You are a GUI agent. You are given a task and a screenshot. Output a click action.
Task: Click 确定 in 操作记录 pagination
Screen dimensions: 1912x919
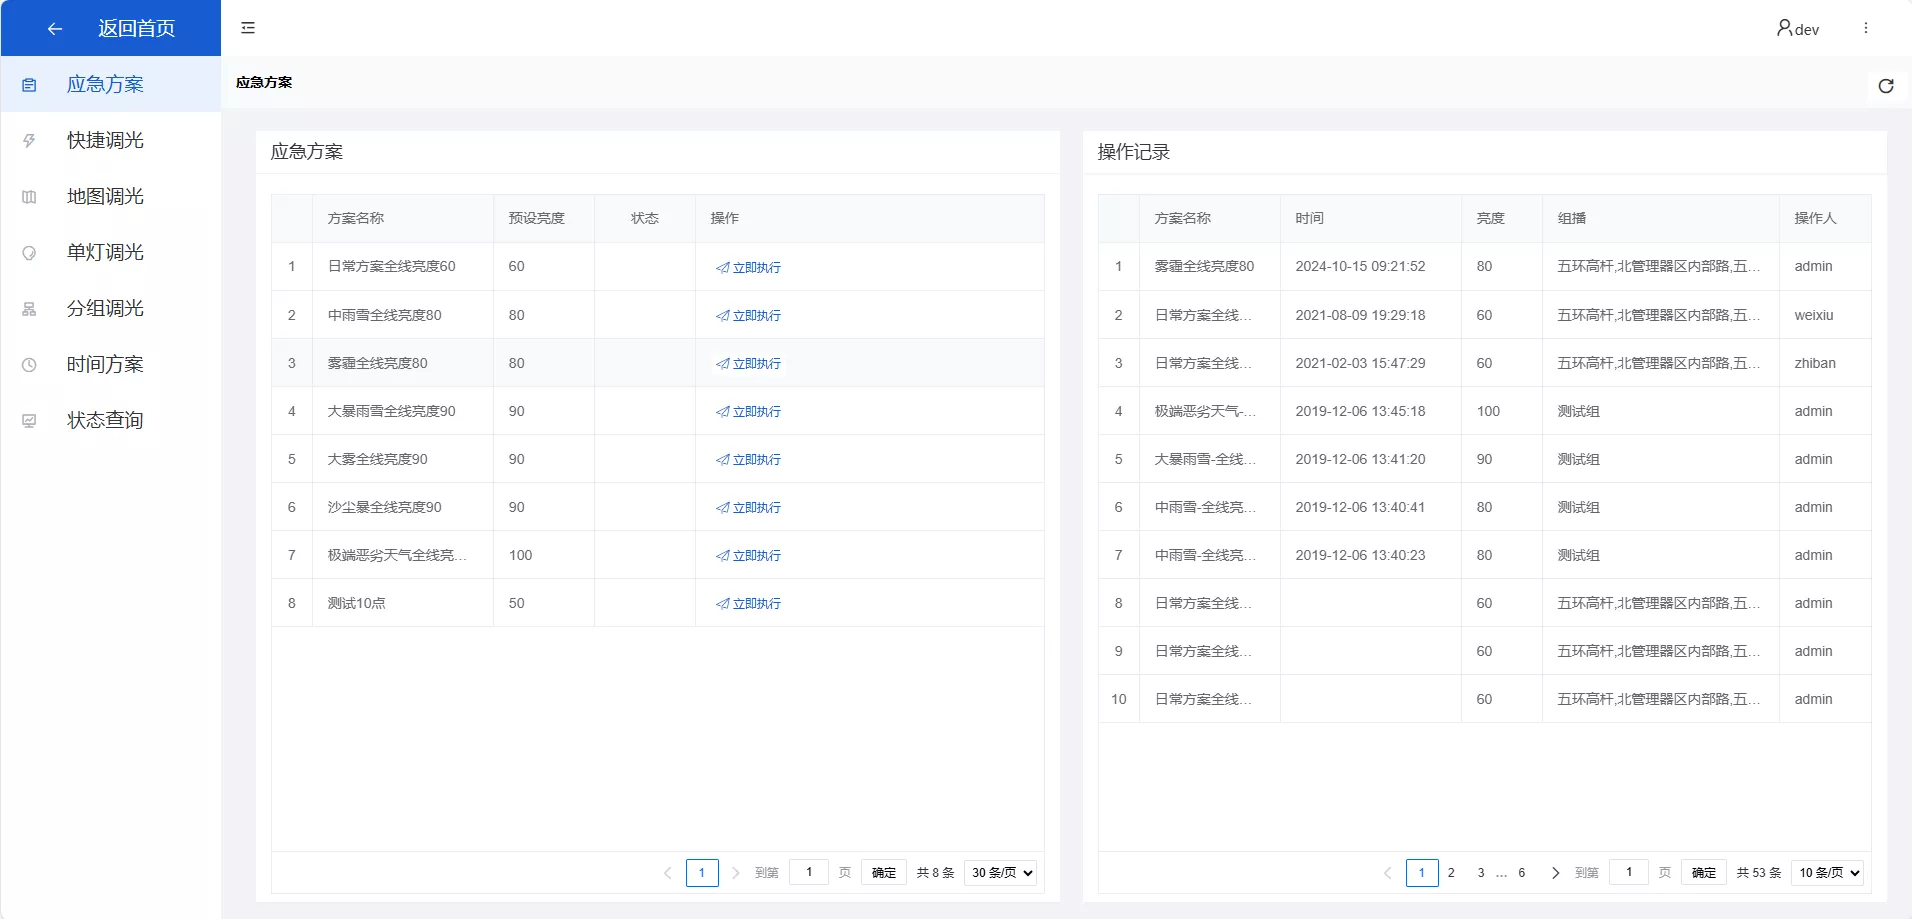coord(1704,873)
